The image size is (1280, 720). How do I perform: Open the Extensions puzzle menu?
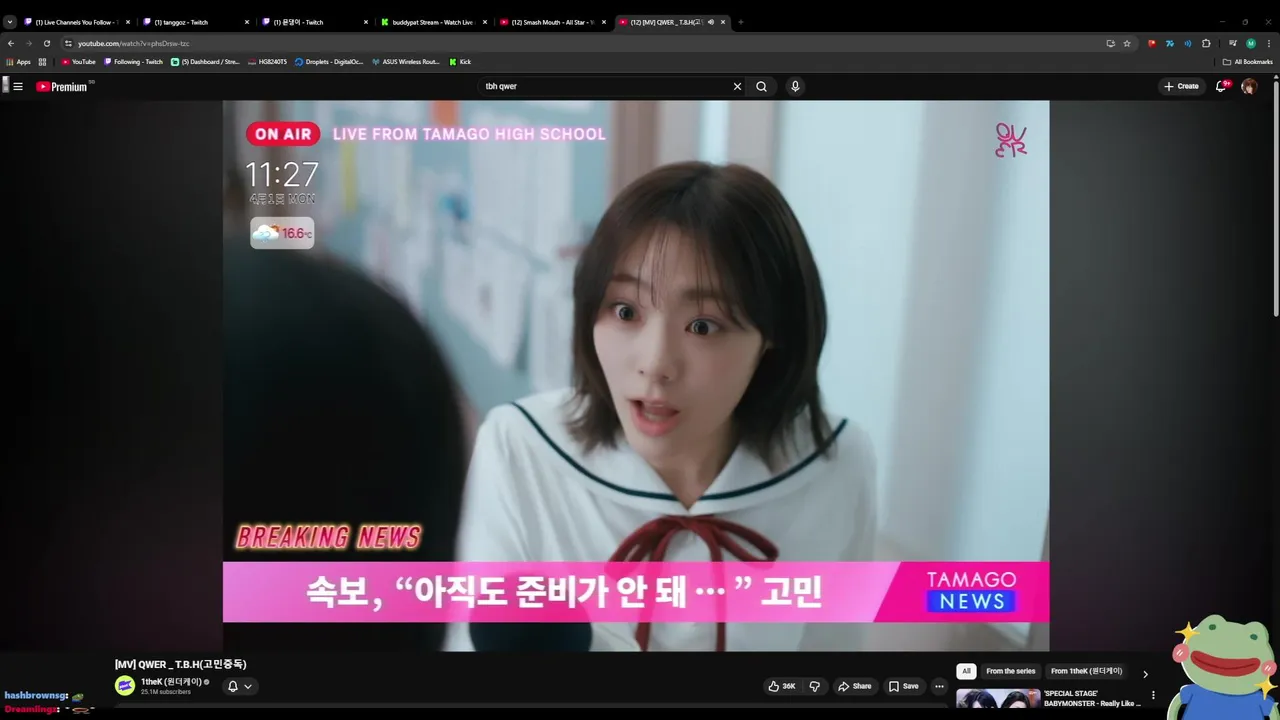pos(1206,44)
